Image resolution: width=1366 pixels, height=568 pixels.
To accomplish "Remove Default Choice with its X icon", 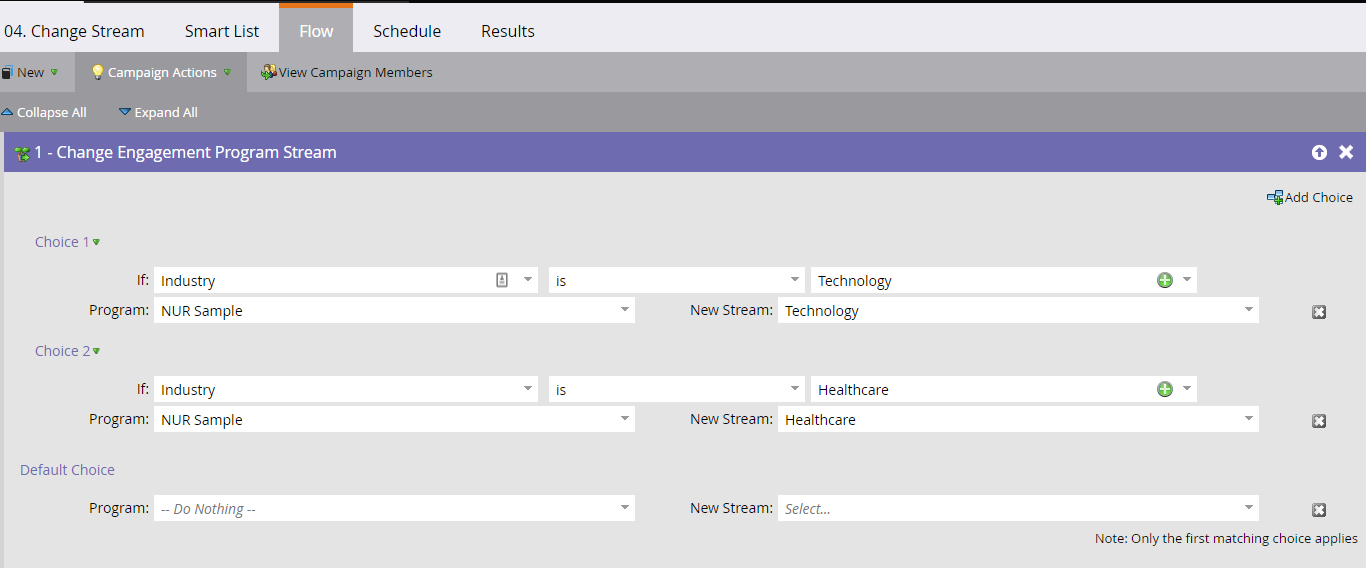I will pyautogui.click(x=1319, y=510).
